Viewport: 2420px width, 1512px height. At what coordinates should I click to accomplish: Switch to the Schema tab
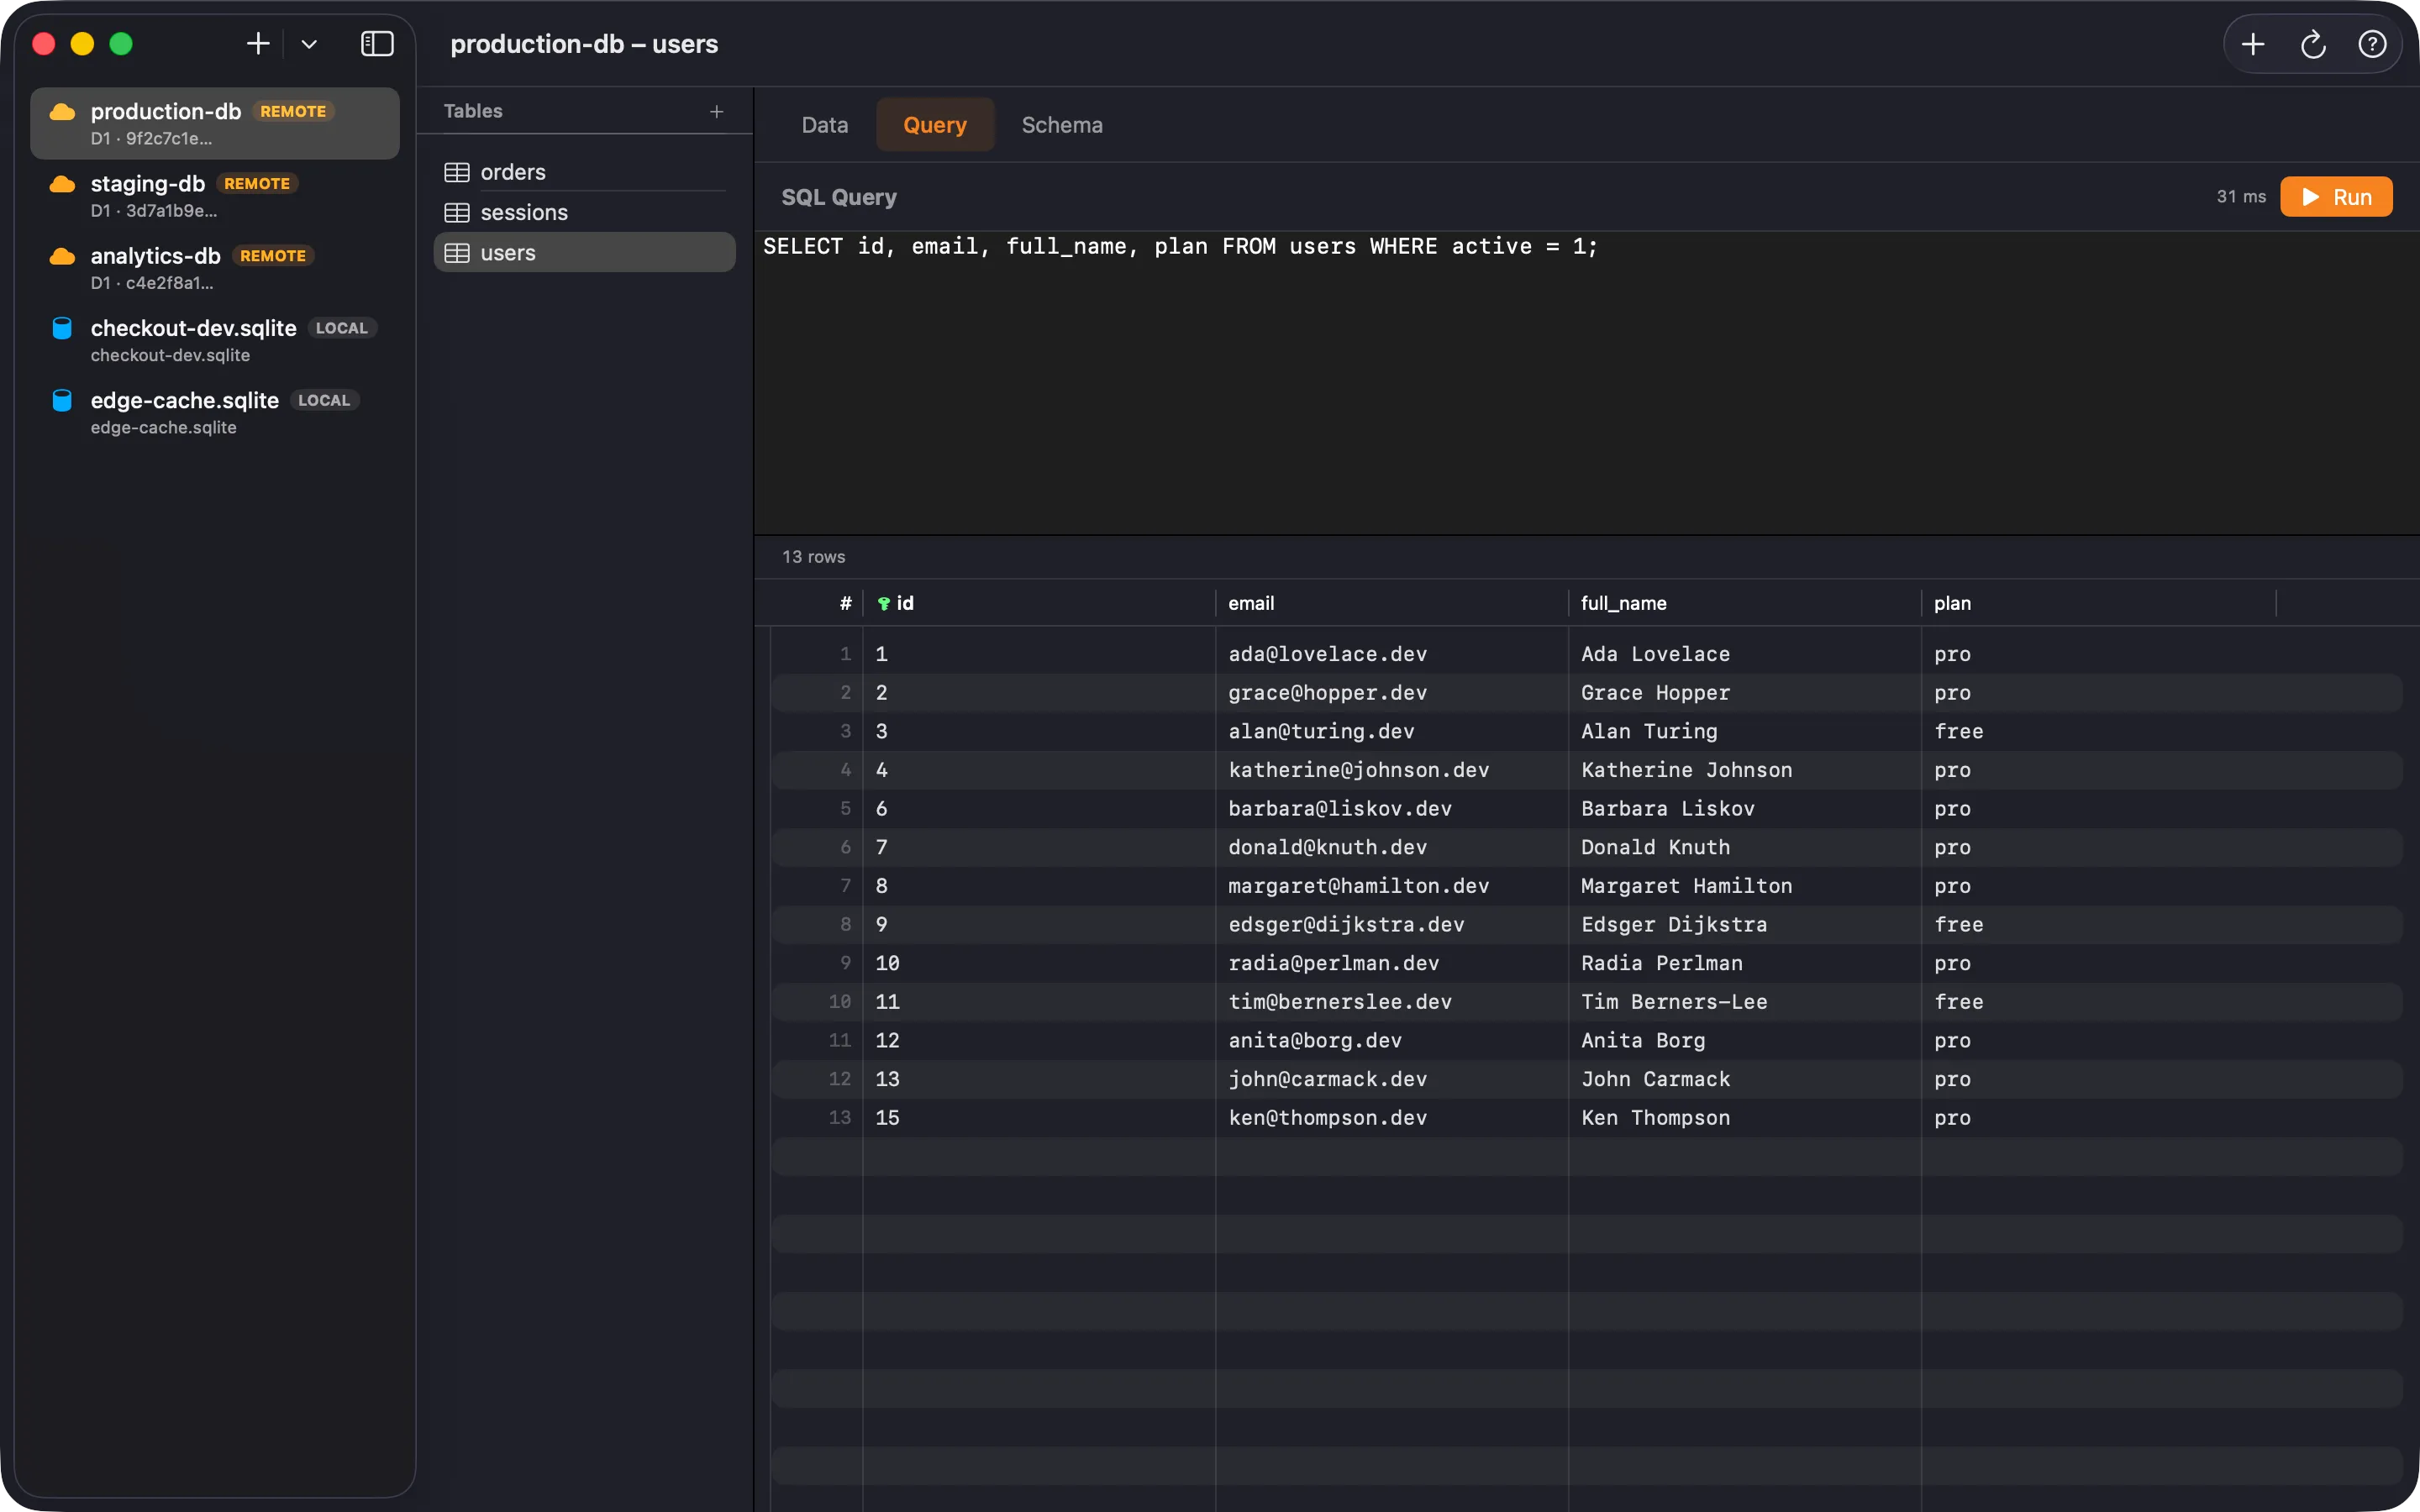point(1062,125)
